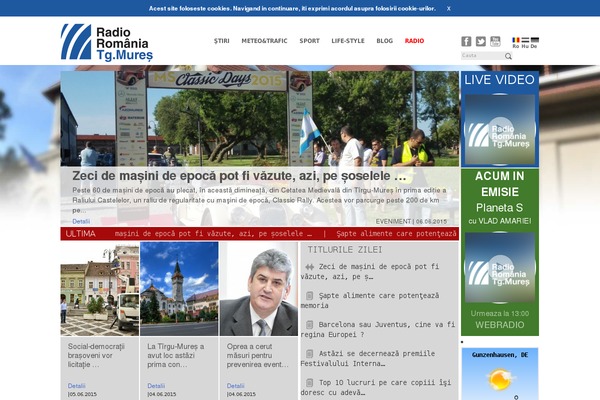The width and height of the screenshot is (600, 400).
Task: Click the WEBRADIO link
Action: pyautogui.click(x=500, y=325)
